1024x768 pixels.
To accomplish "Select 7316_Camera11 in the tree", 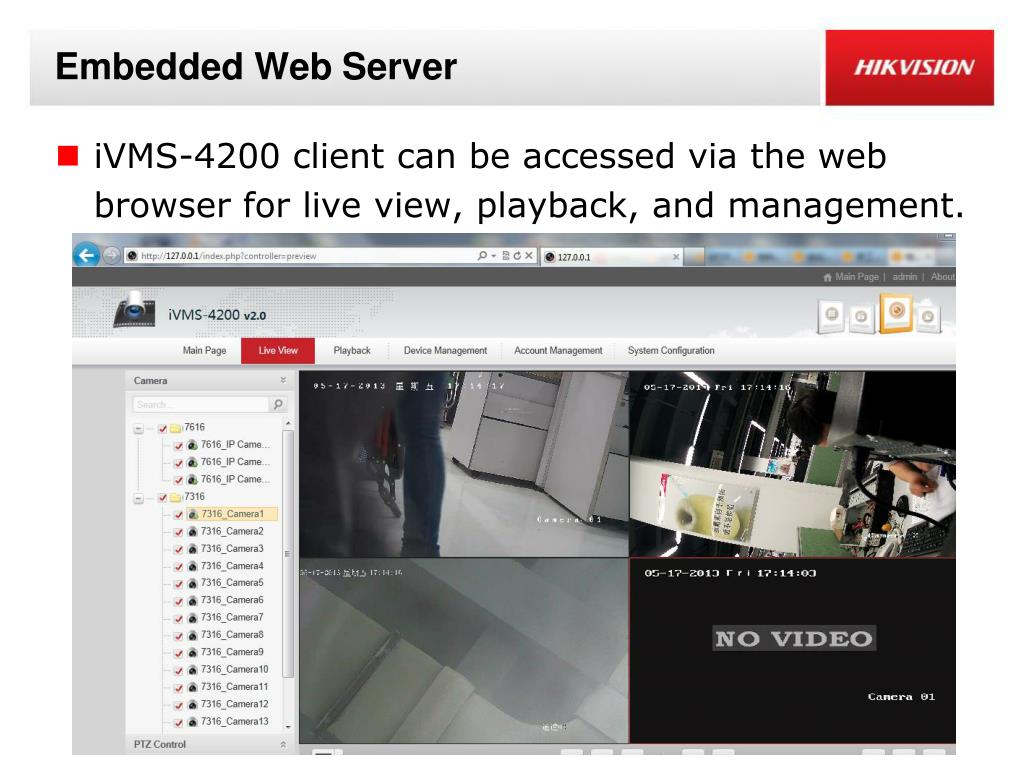I will coord(235,686).
